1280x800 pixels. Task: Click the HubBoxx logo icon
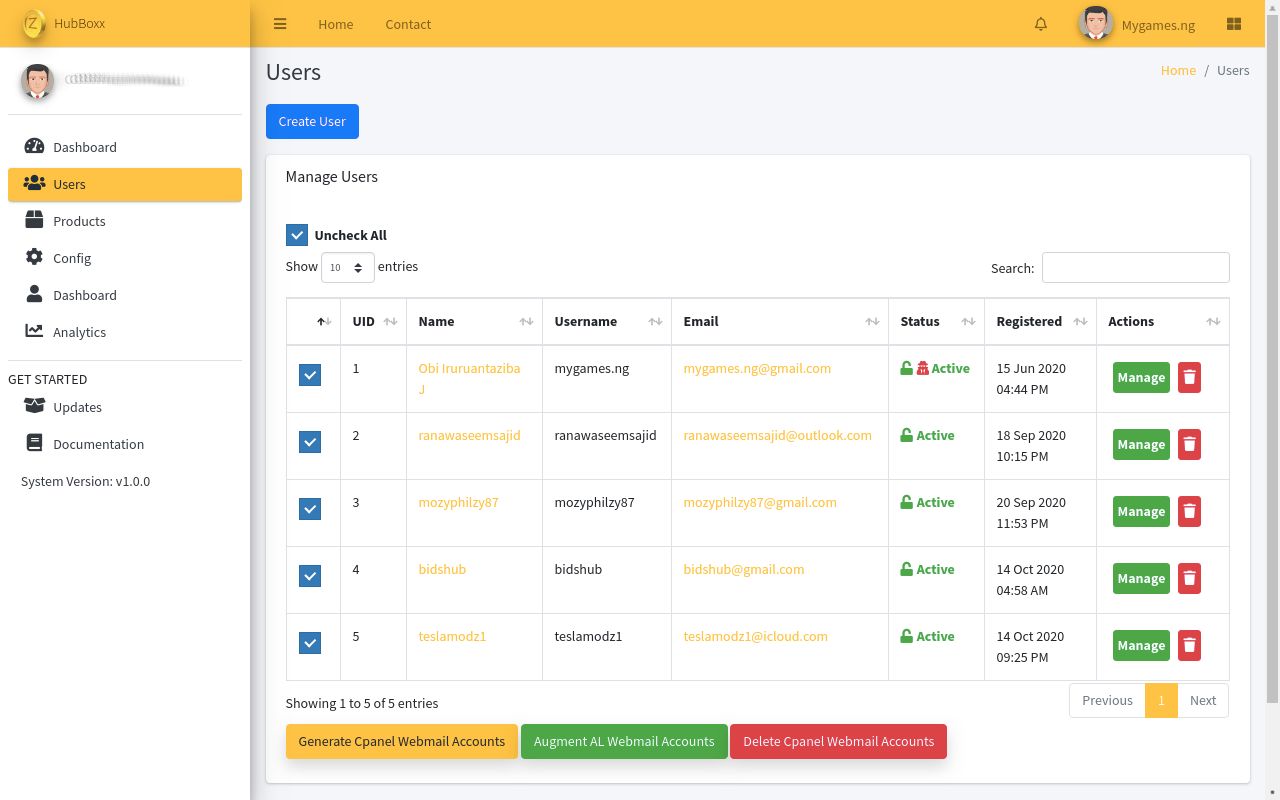click(34, 23)
